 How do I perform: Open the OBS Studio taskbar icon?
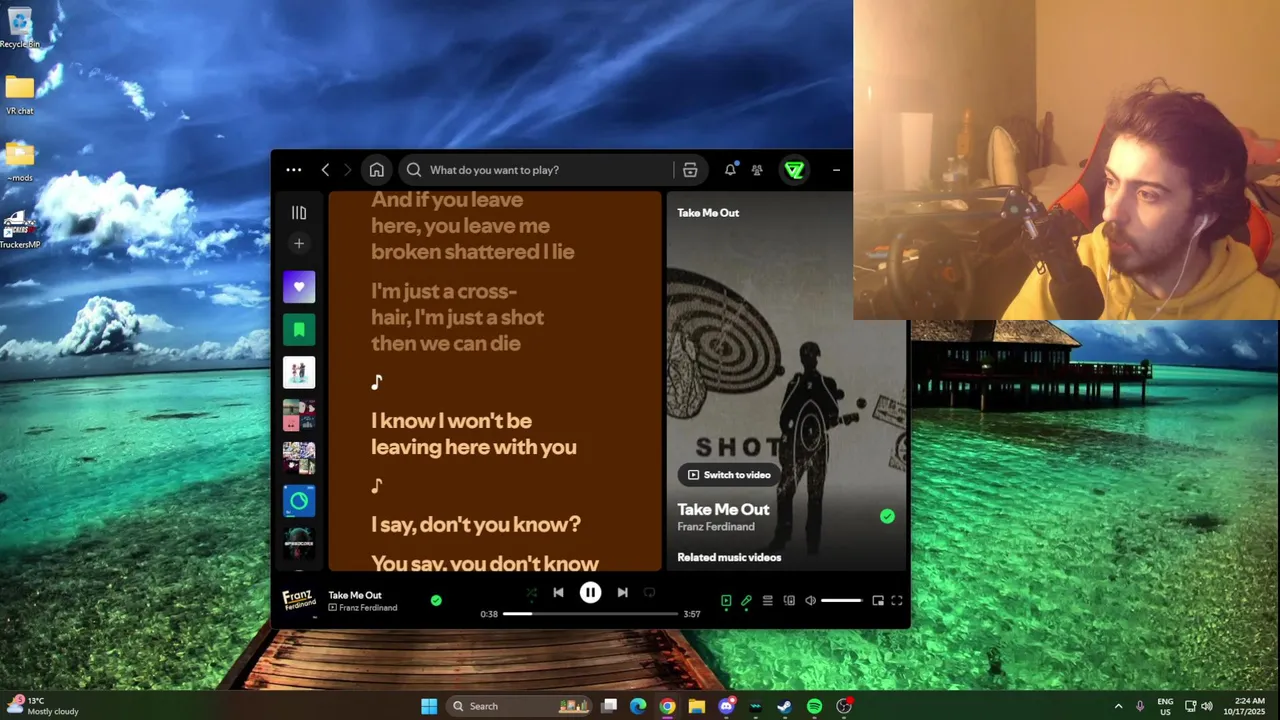point(844,706)
